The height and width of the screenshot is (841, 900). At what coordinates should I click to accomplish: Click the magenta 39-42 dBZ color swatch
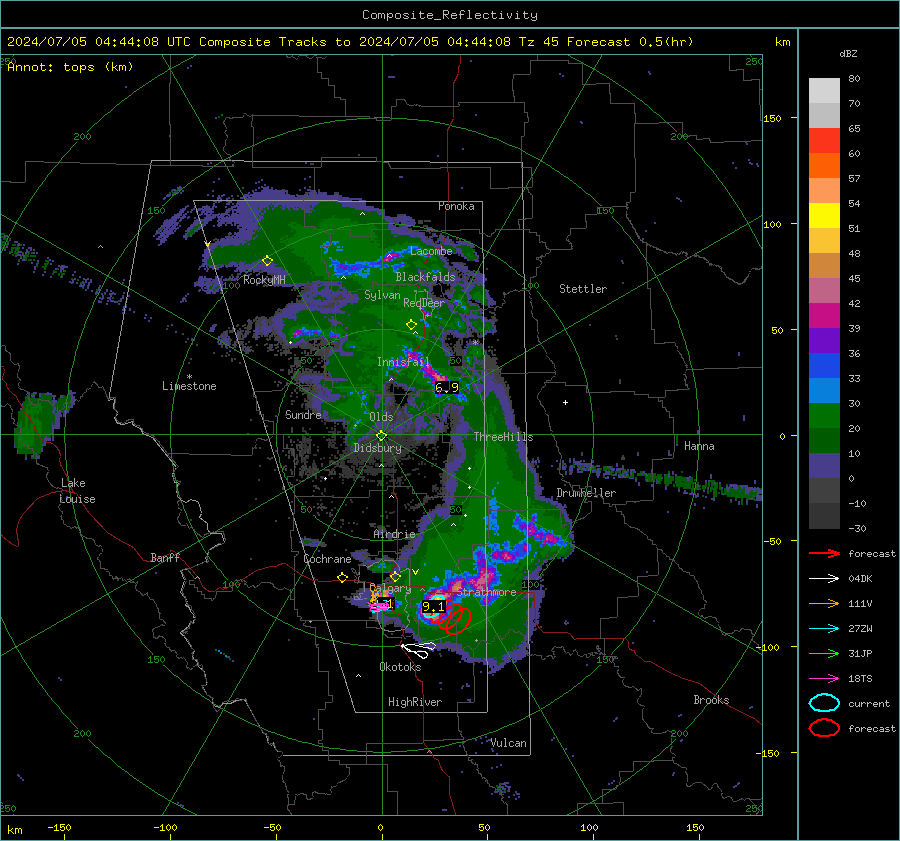tap(824, 316)
